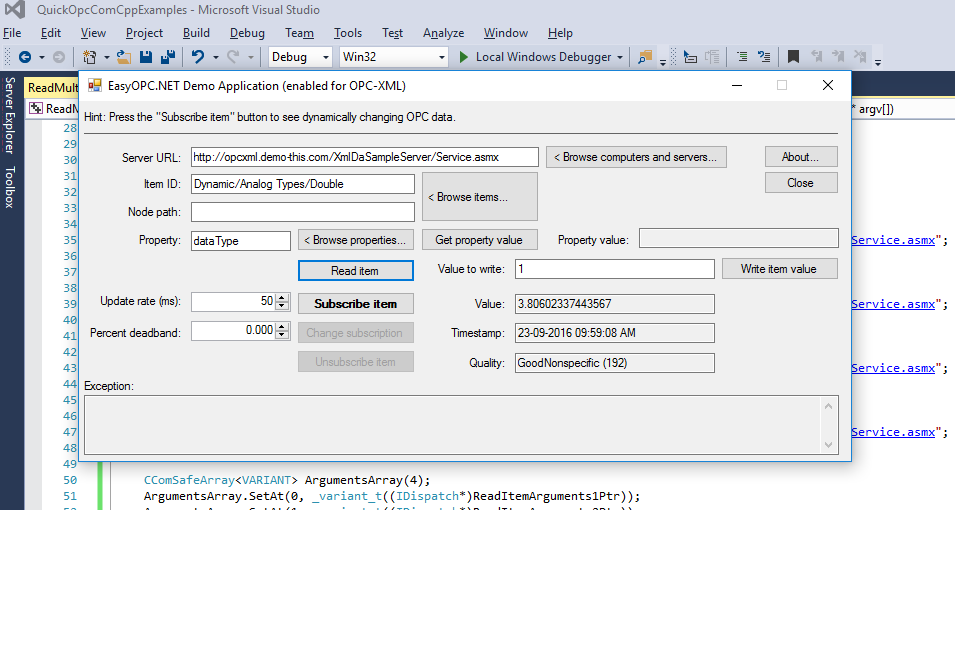Open the Navigate Backward history dropdown arrow
The image size is (955, 664).
coord(41,58)
